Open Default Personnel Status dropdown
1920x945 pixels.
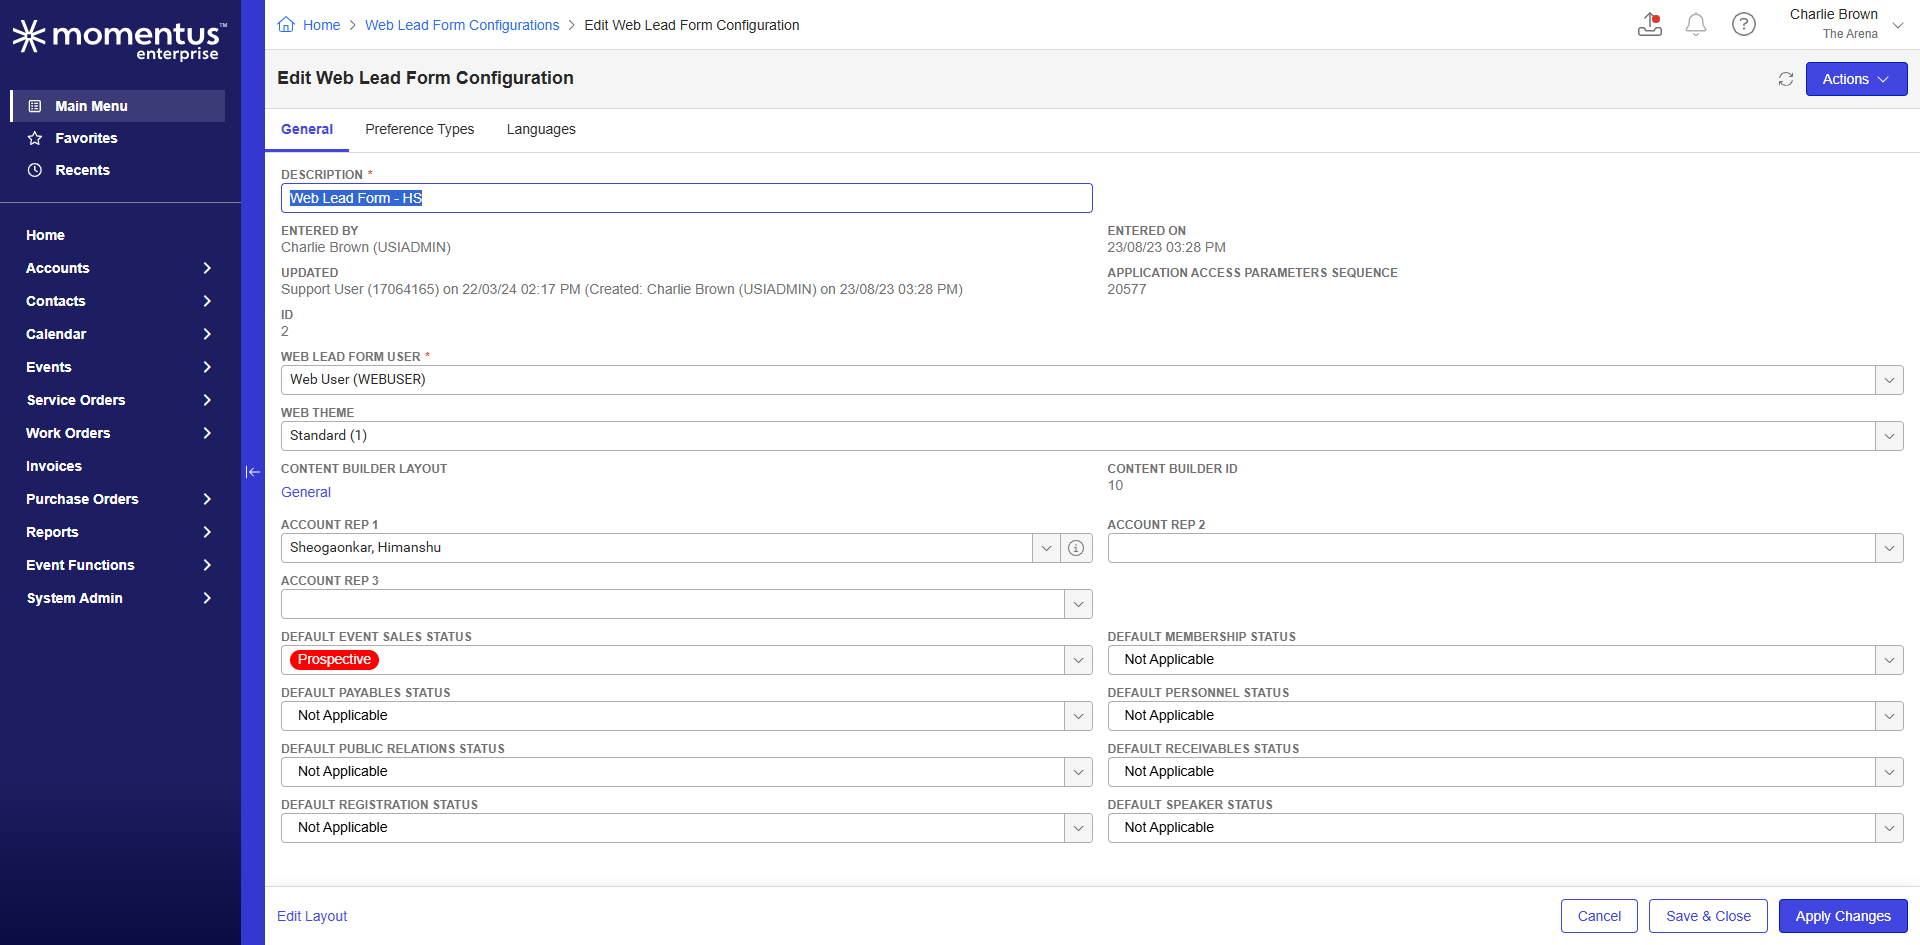[x=1889, y=716]
